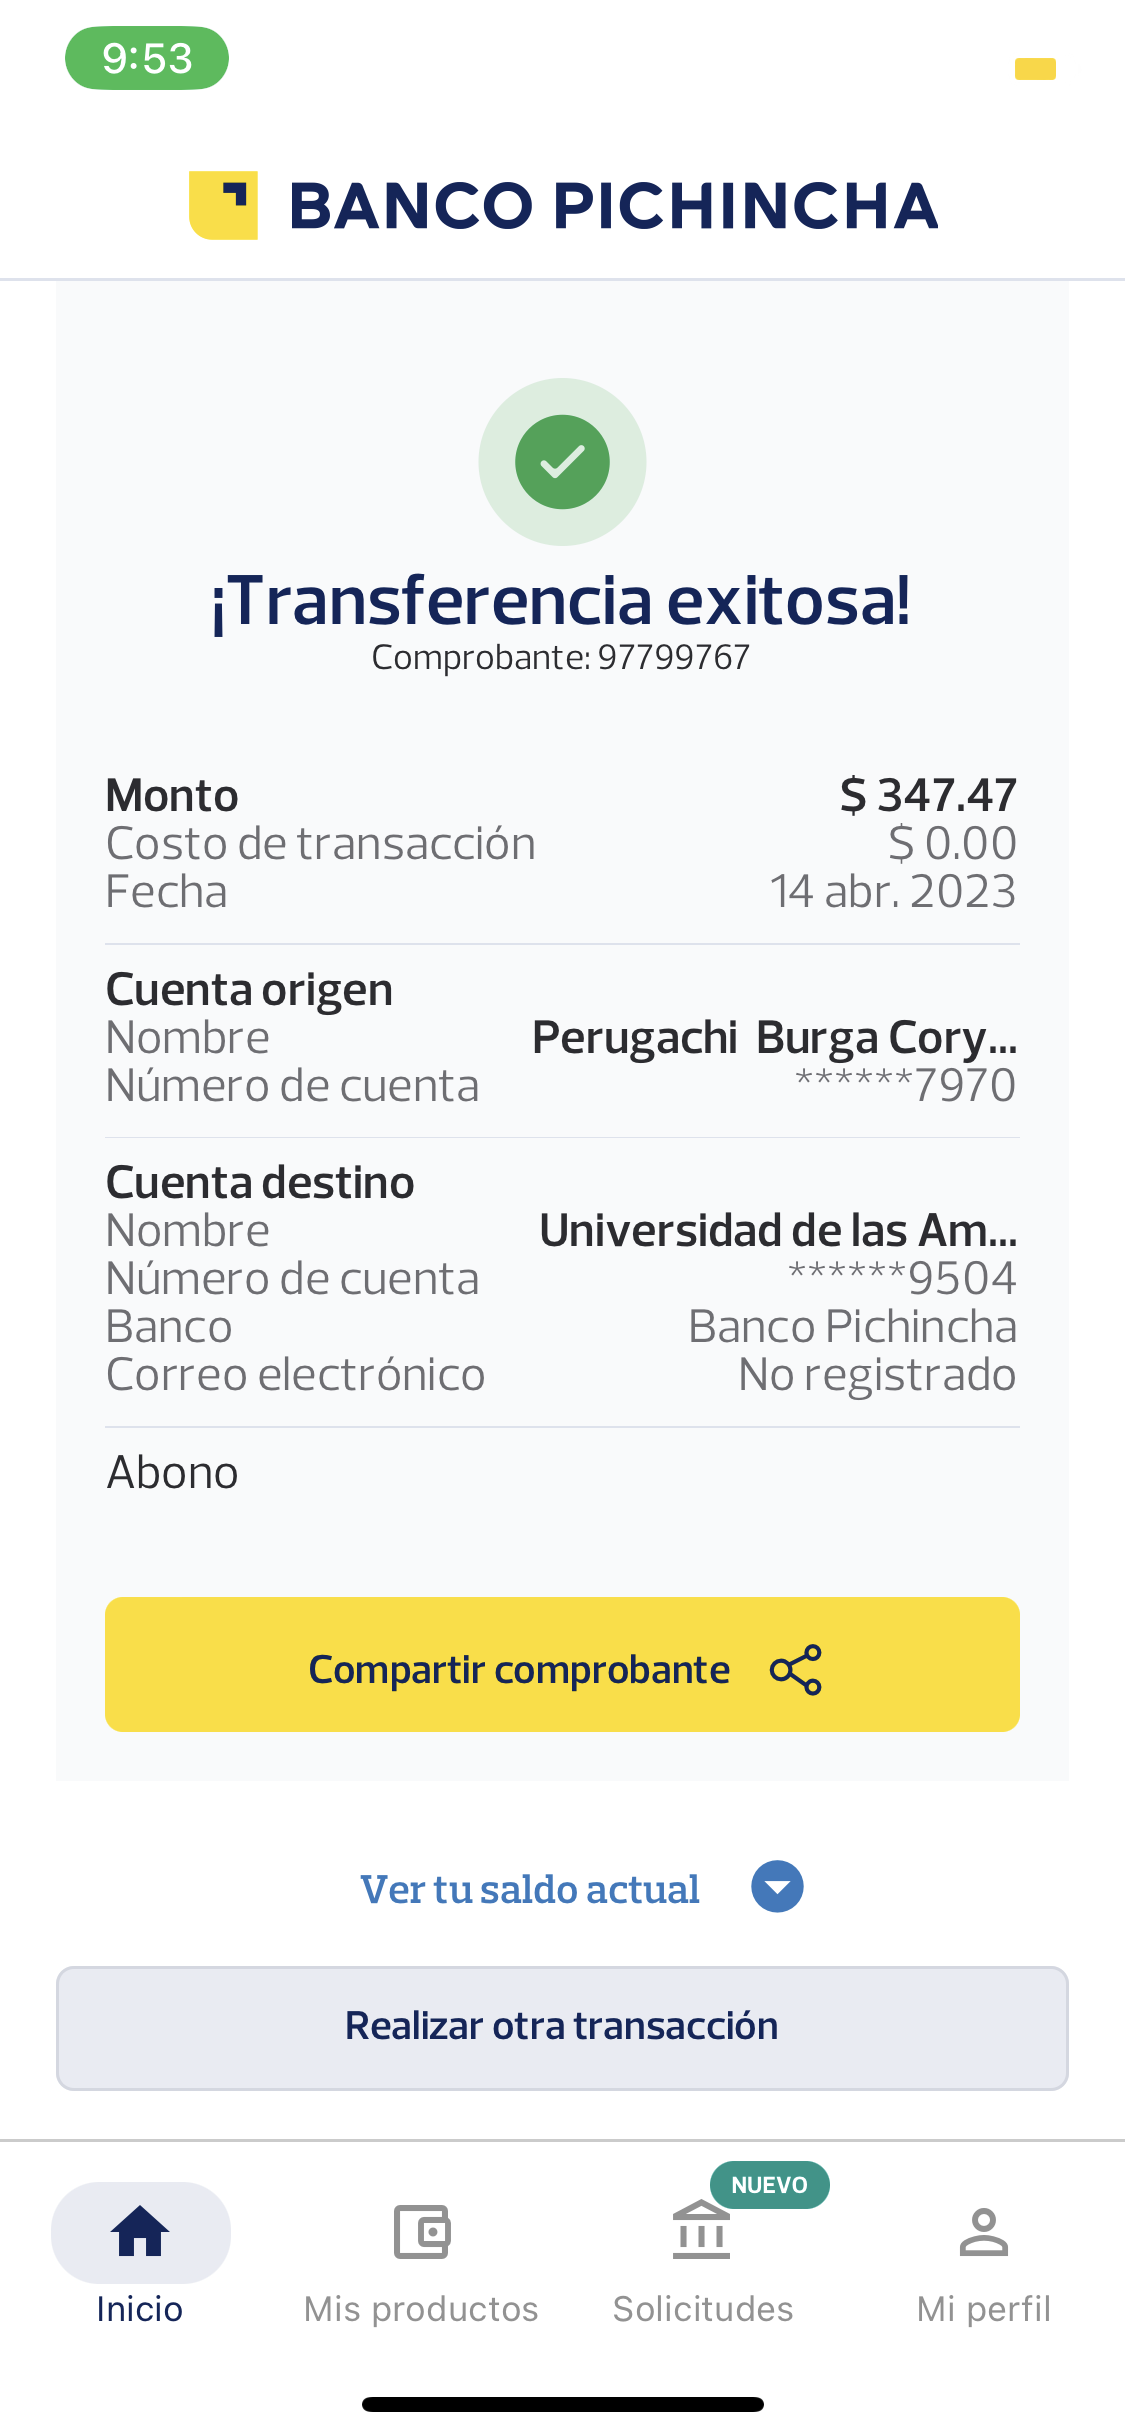Image resolution: width=1125 pixels, height=2436 pixels.
Task: Tap the Inicio tab label
Action: click(x=140, y=2309)
